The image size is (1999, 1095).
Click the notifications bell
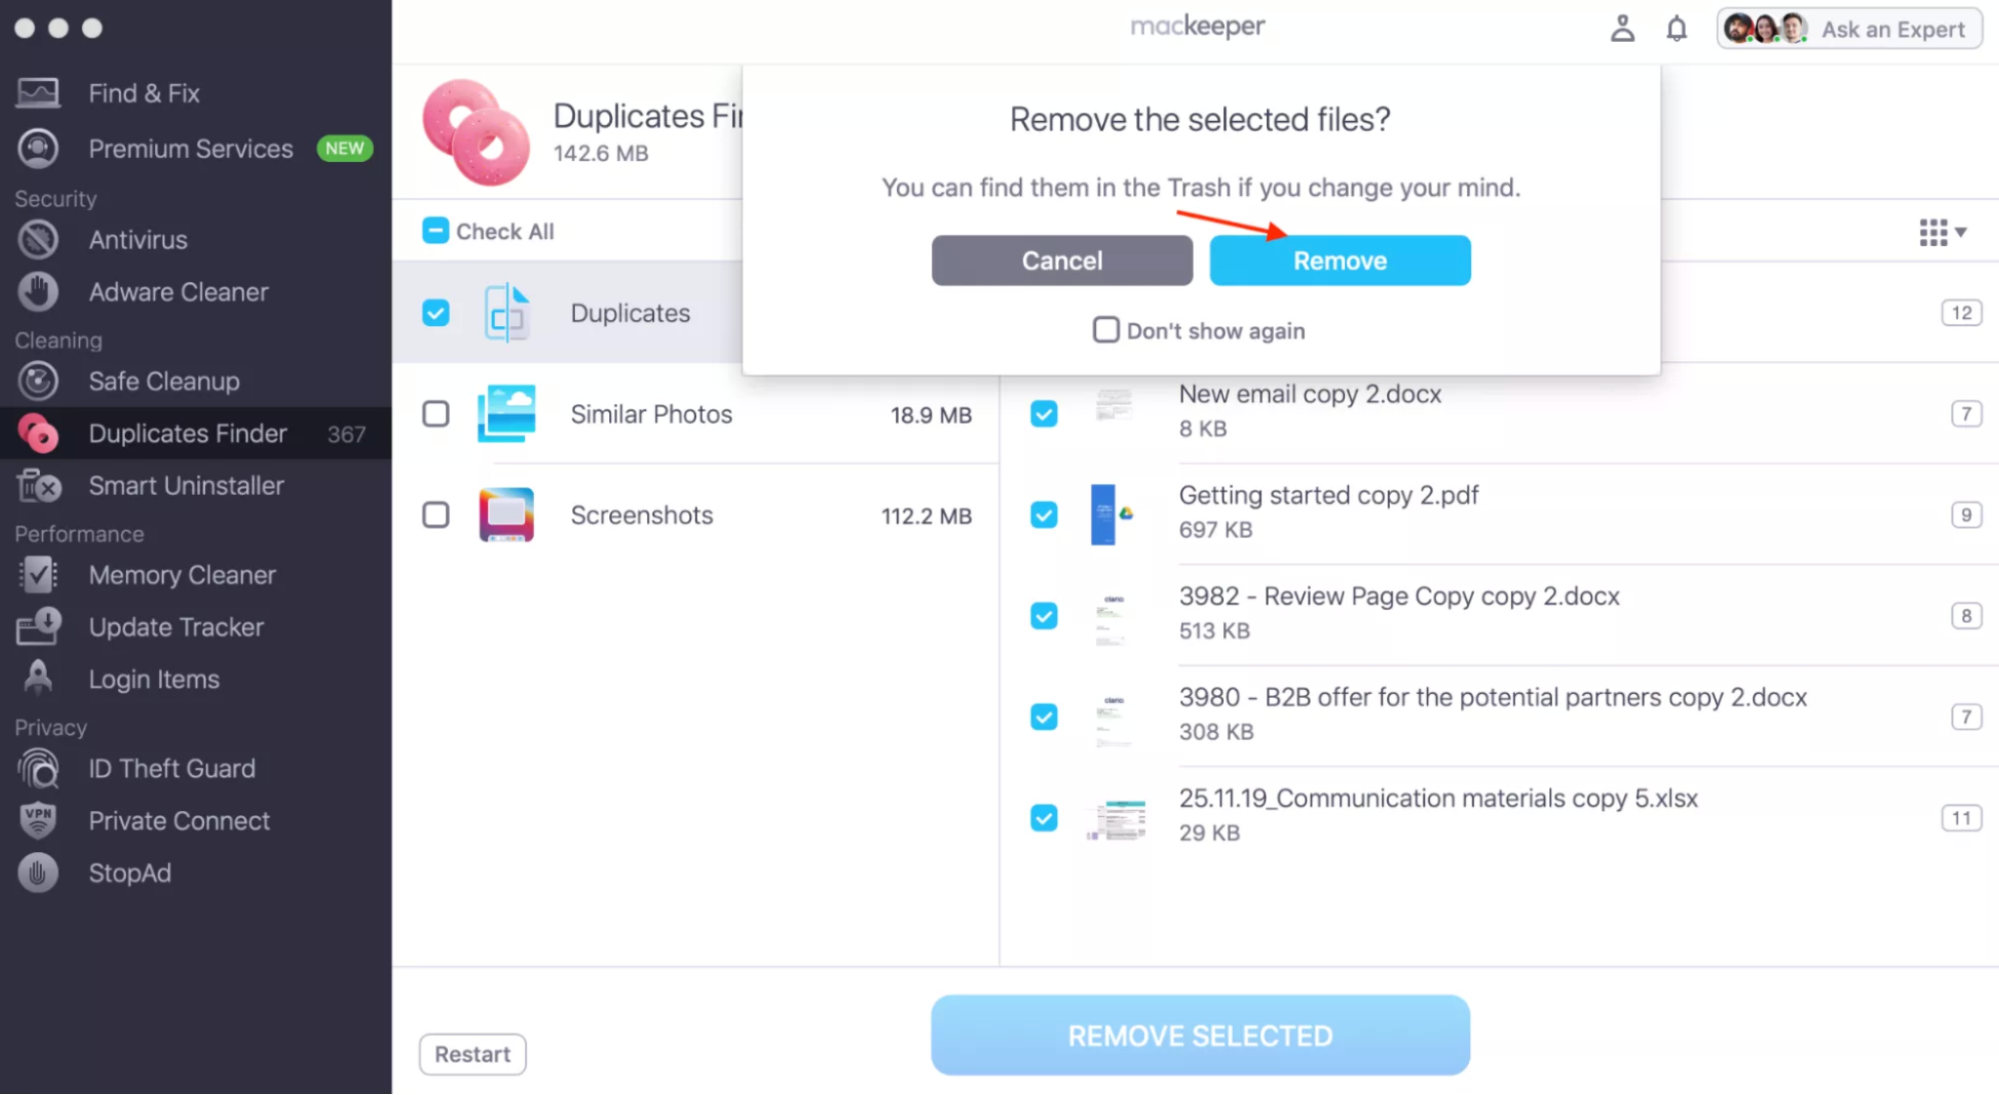point(1676,28)
